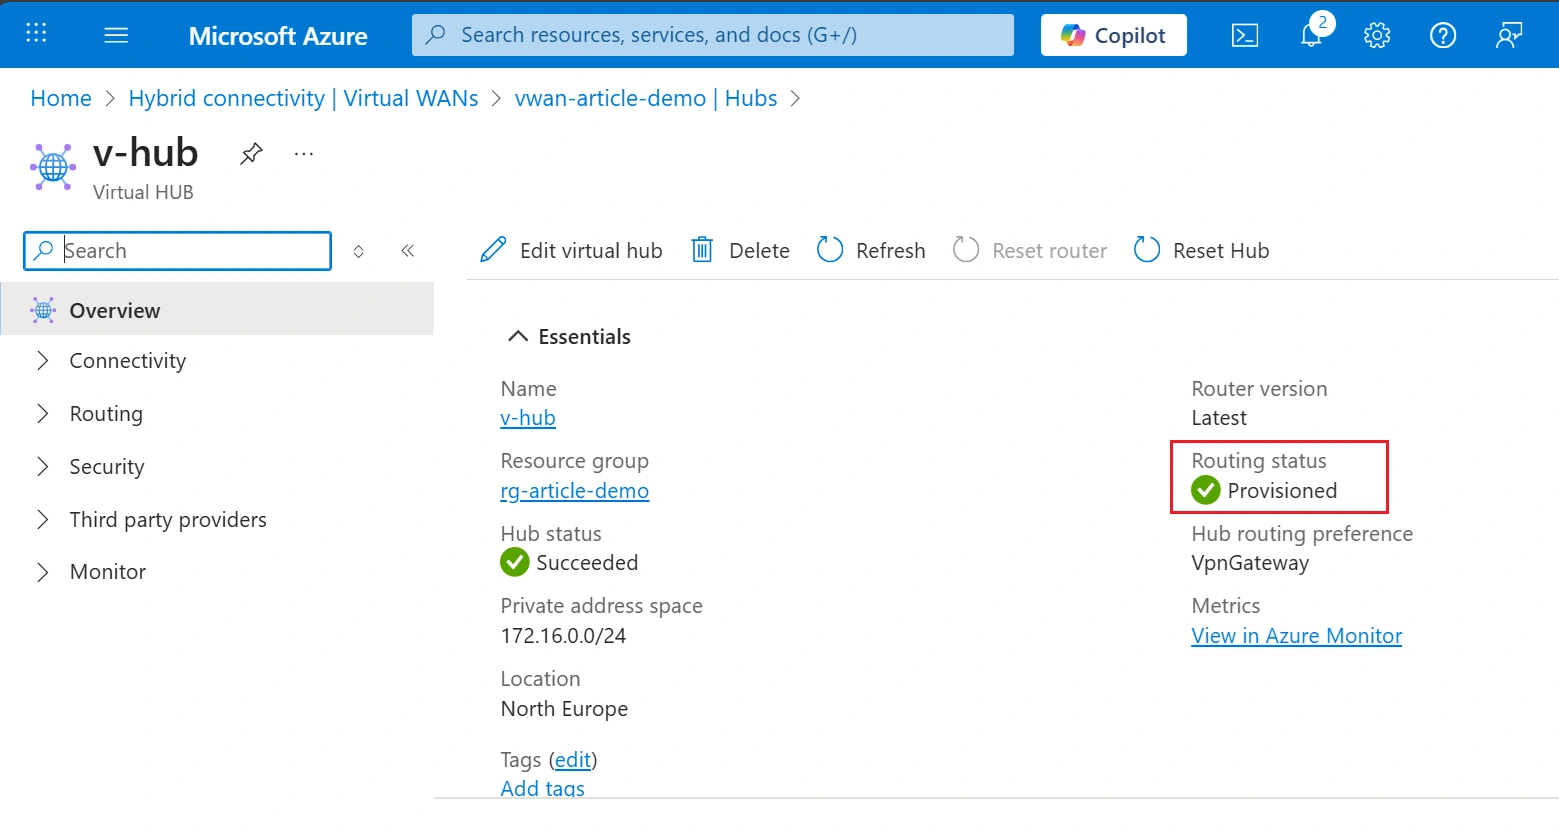Click the sidebar expand/collapse all arrows
This screenshot has width=1559, height=837.
[359, 251]
